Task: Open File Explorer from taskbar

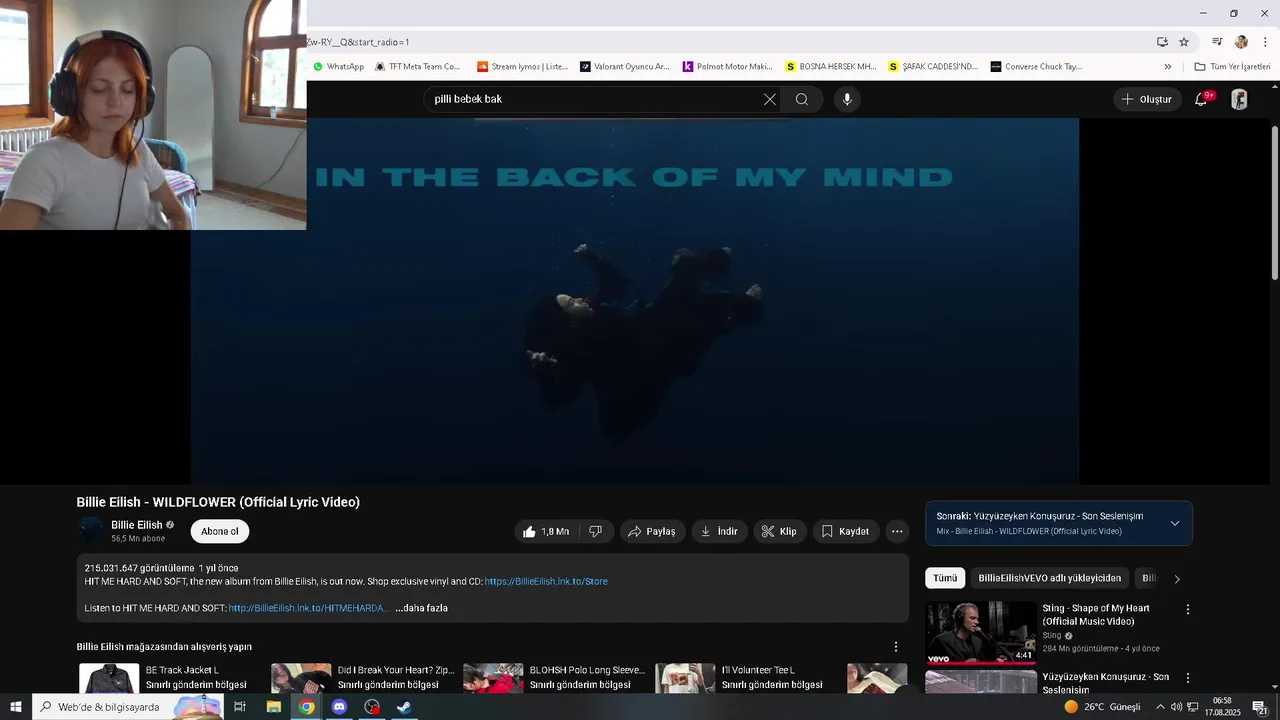Action: pos(273,707)
